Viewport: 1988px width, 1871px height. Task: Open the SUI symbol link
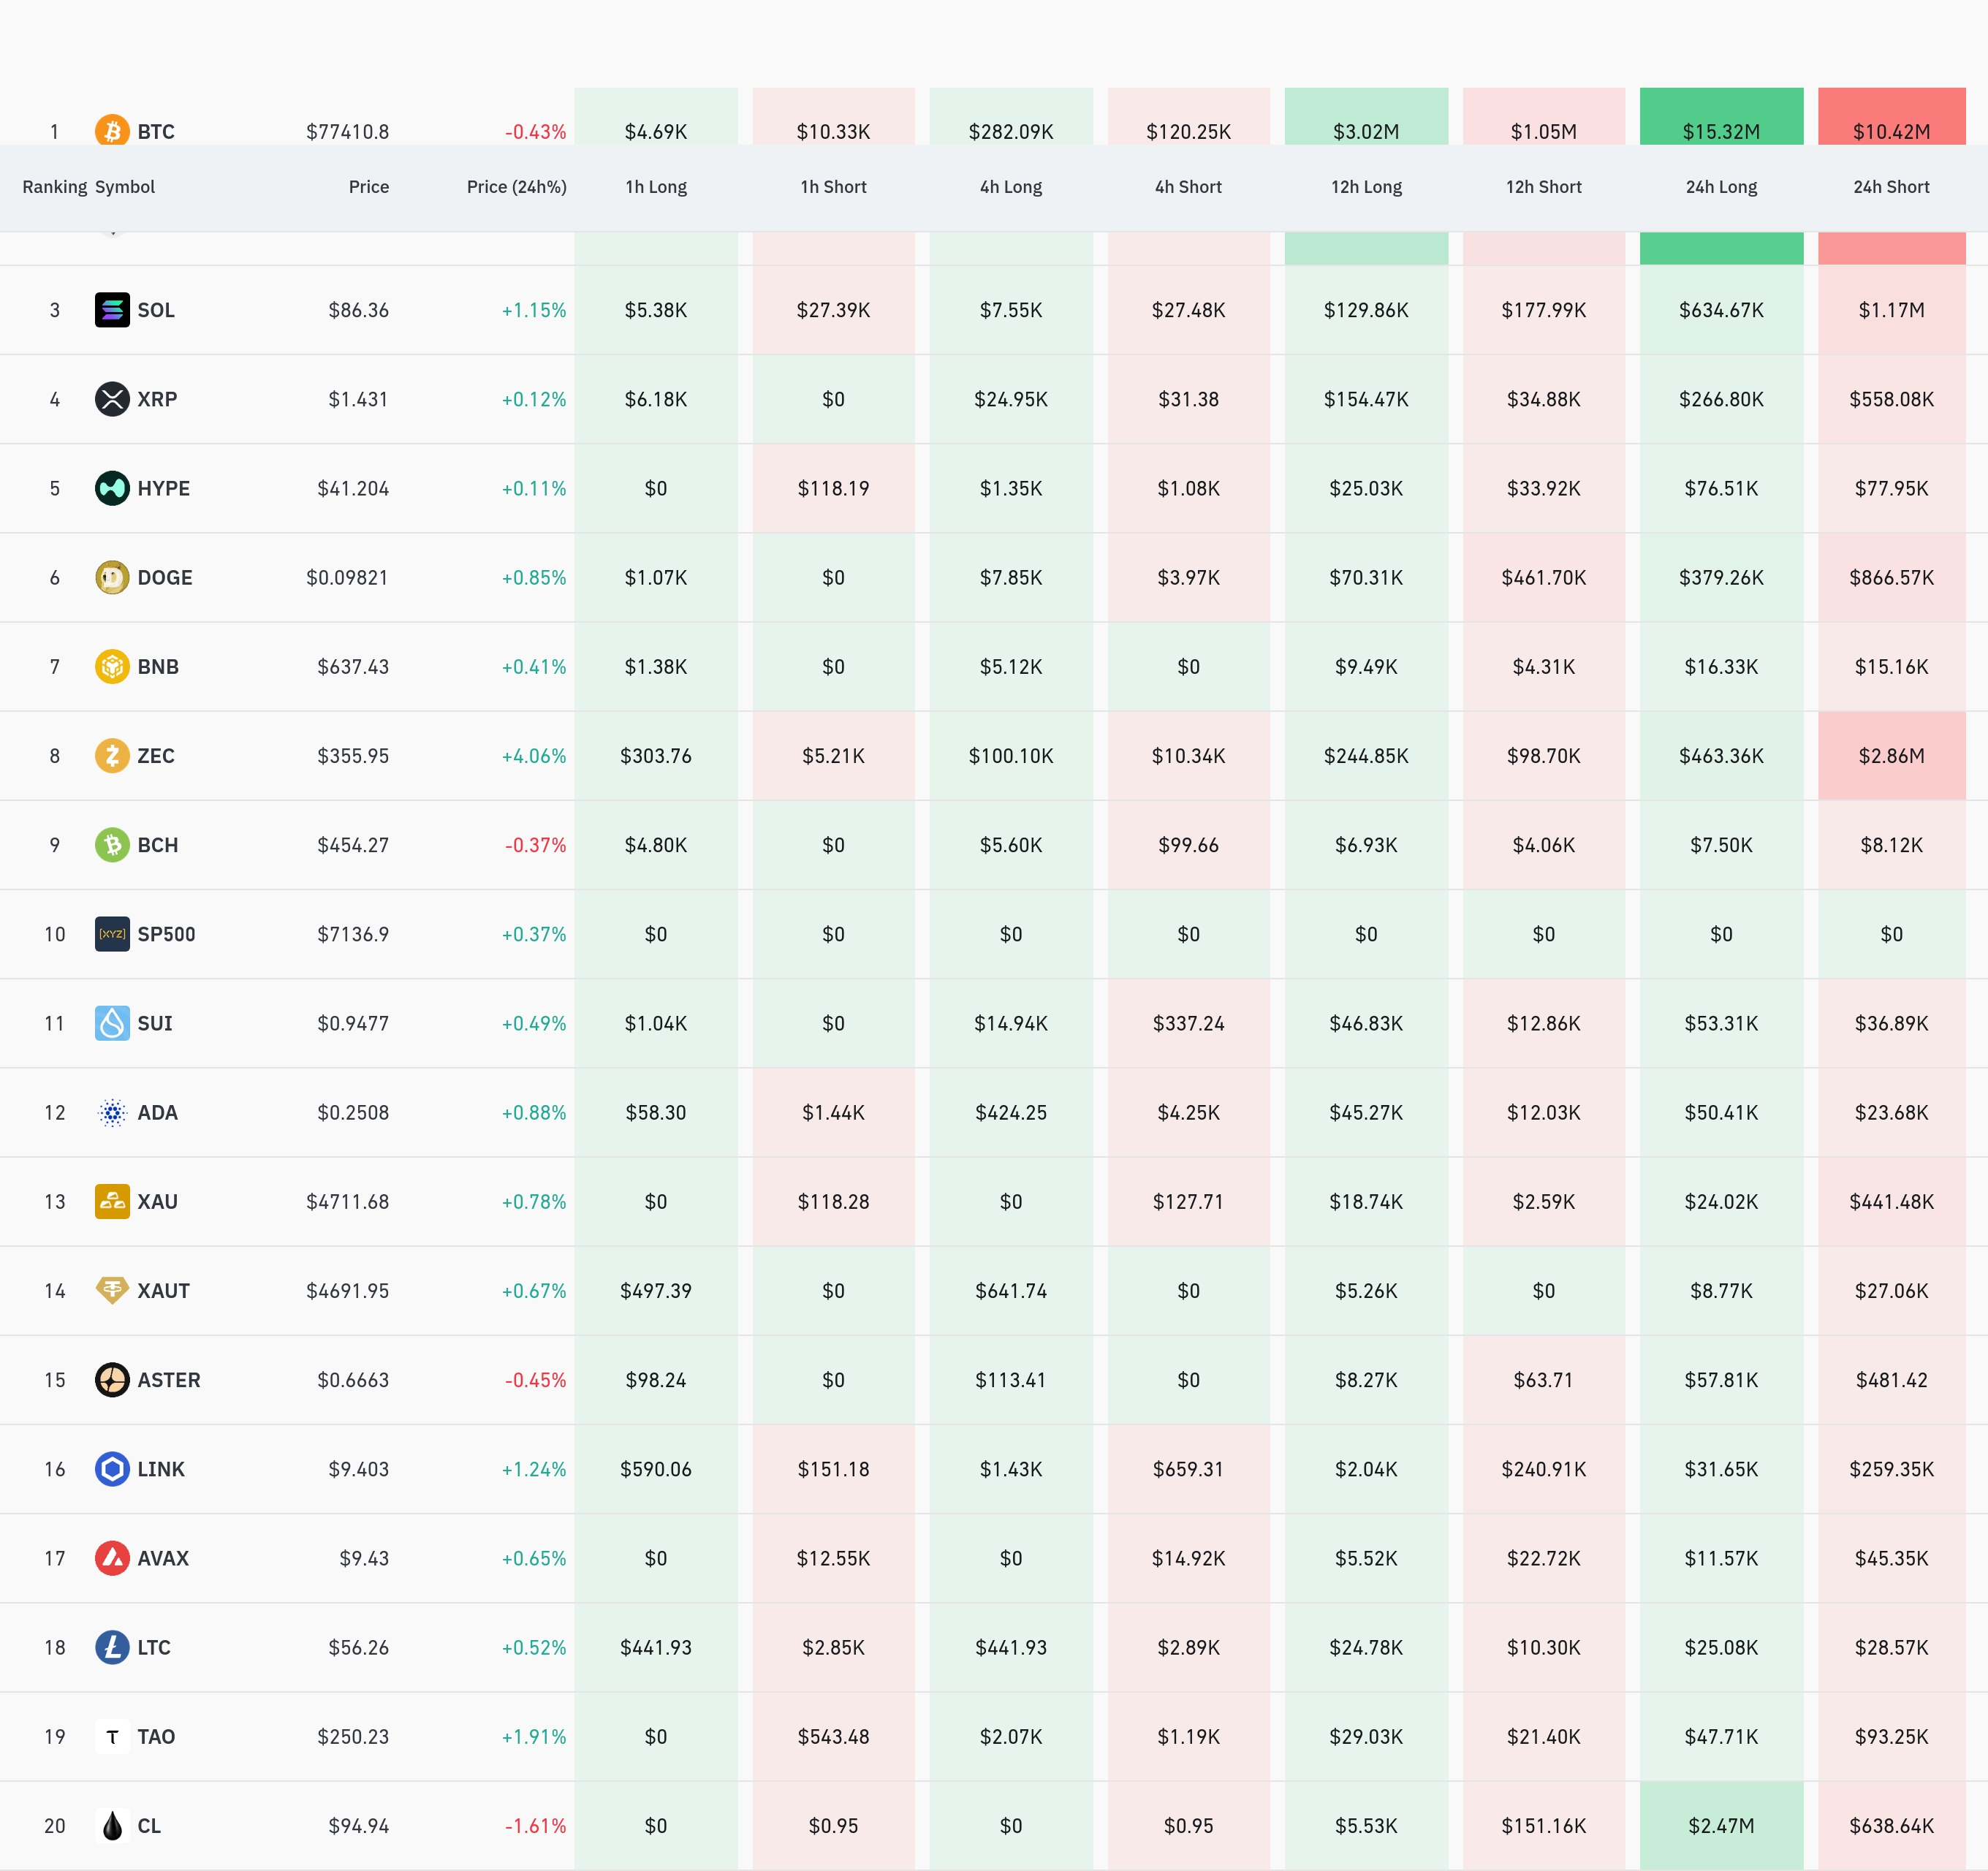pyautogui.click(x=154, y=1023)
